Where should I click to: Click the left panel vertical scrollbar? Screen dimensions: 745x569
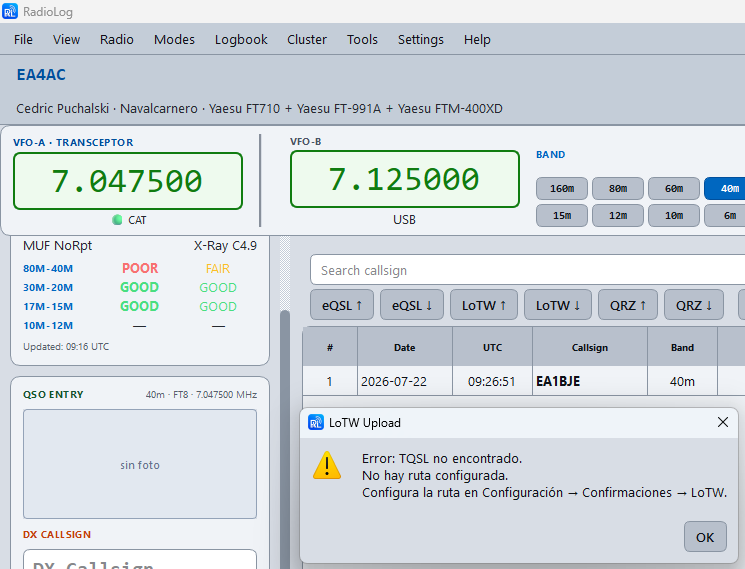(285, 437)
